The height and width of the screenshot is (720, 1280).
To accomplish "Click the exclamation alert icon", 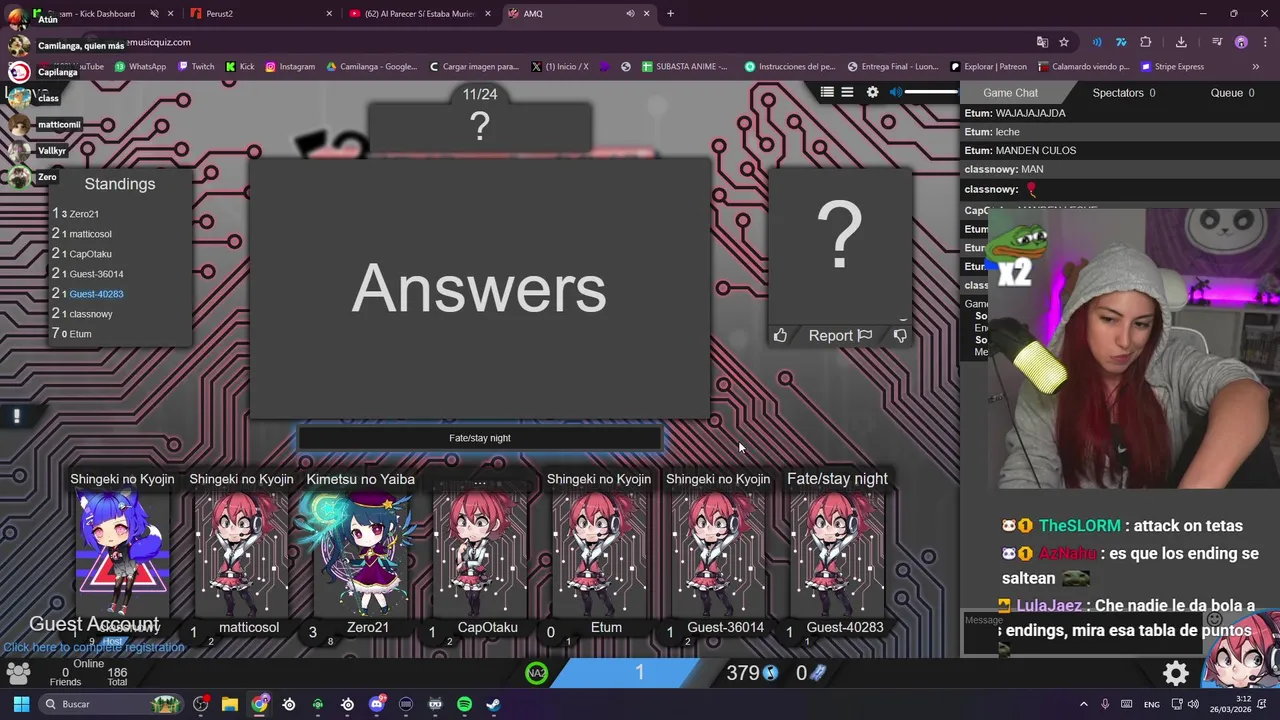I will tap(16, 416).
